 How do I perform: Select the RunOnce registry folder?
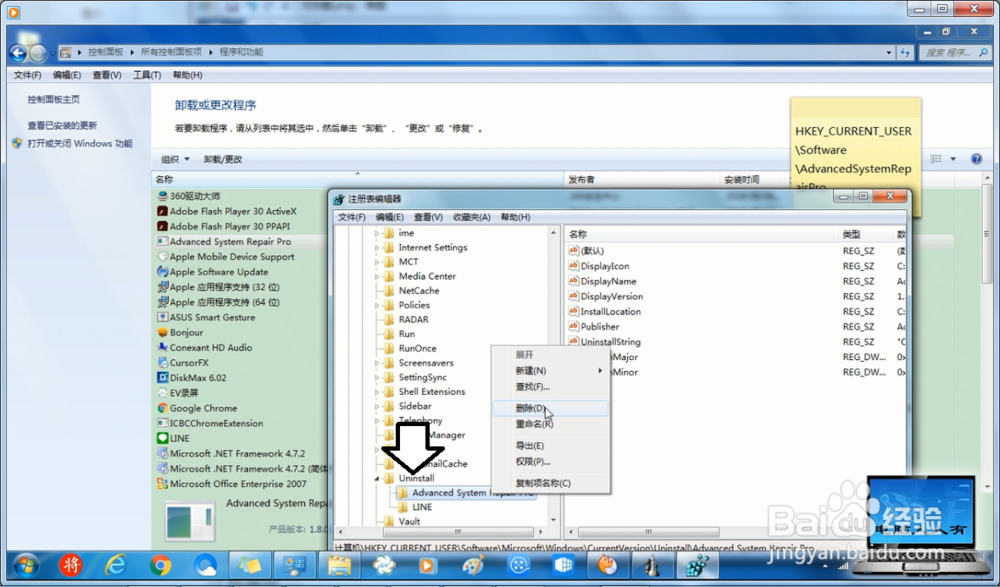click(417, 348)
